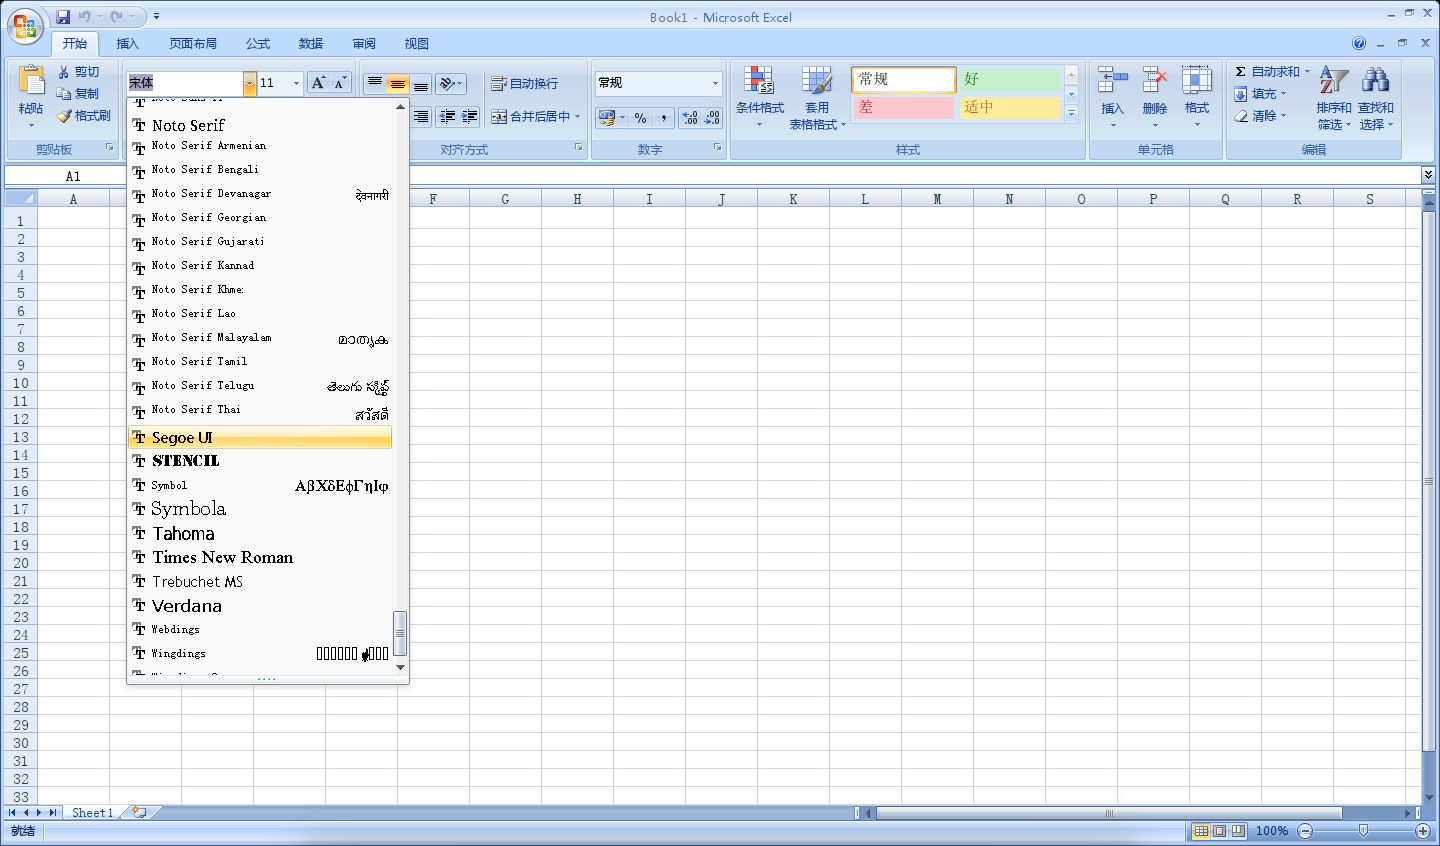Select the Format Painter (格式刷) brush

[84, 116]
